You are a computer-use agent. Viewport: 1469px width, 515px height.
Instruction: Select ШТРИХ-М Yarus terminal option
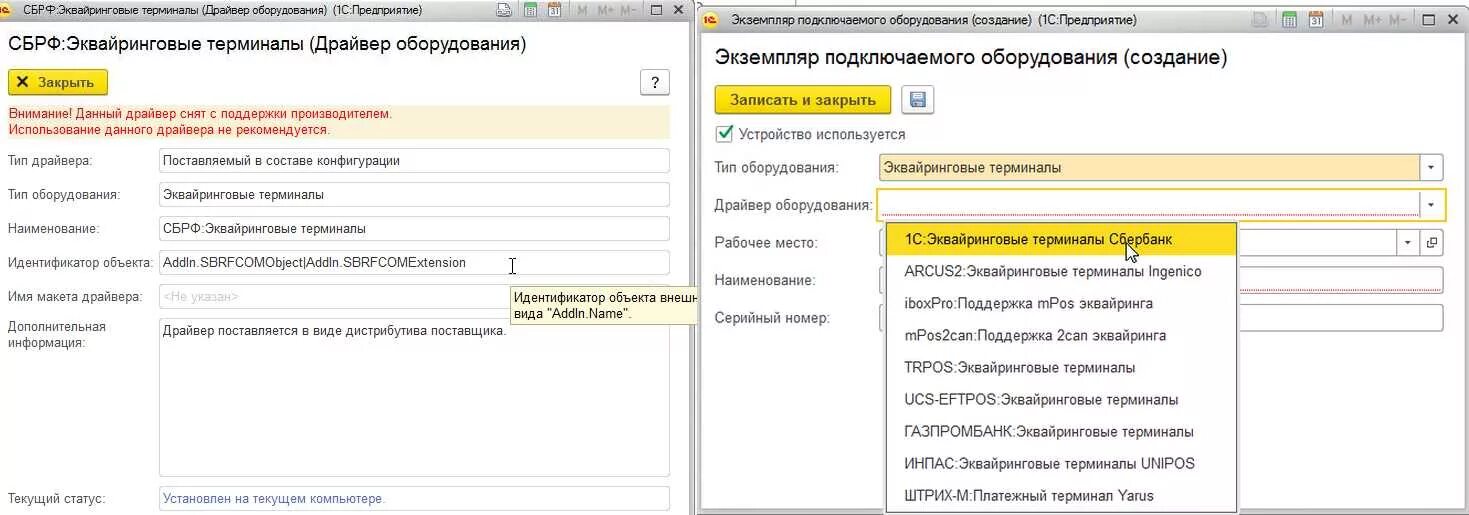coord(1061,495)
